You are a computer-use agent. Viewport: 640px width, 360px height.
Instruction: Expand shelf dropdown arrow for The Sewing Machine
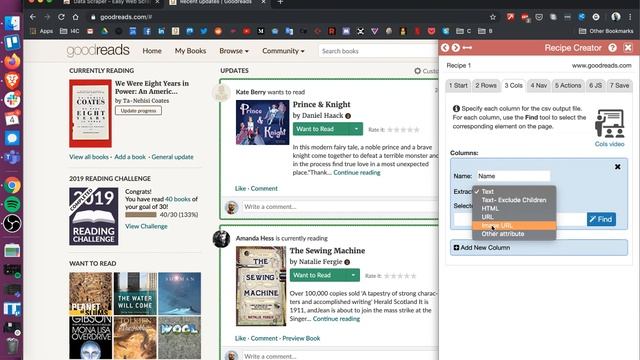coord(353,275)
